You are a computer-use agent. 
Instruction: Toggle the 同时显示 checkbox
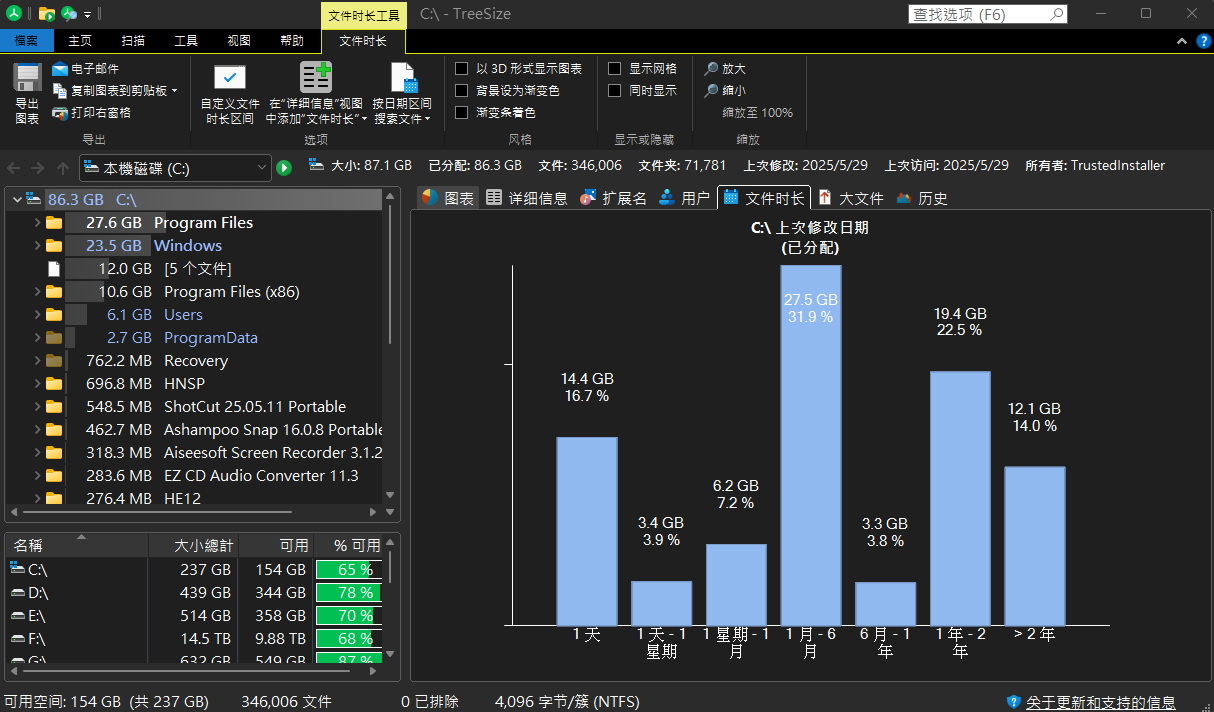[x=615, y=90]
